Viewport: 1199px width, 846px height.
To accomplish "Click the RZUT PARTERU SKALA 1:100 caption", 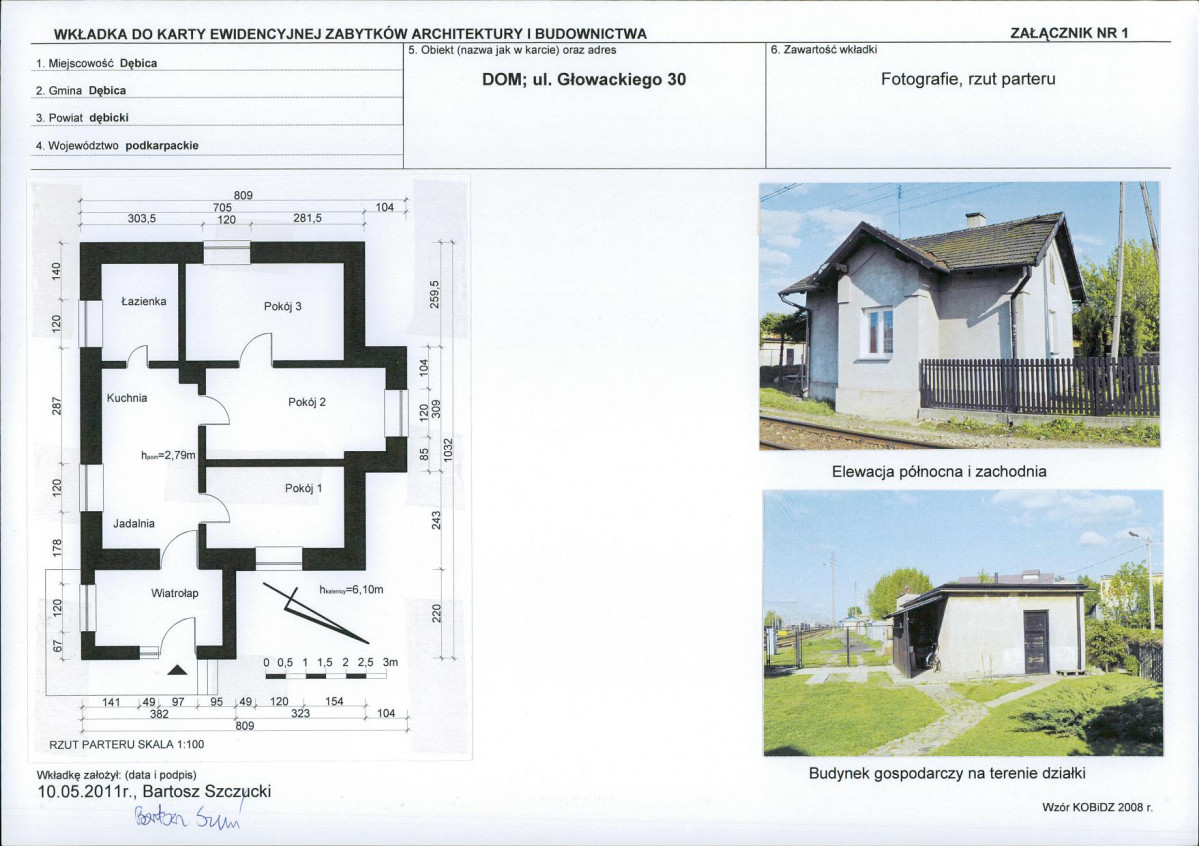I will click(x=127, y=744).
